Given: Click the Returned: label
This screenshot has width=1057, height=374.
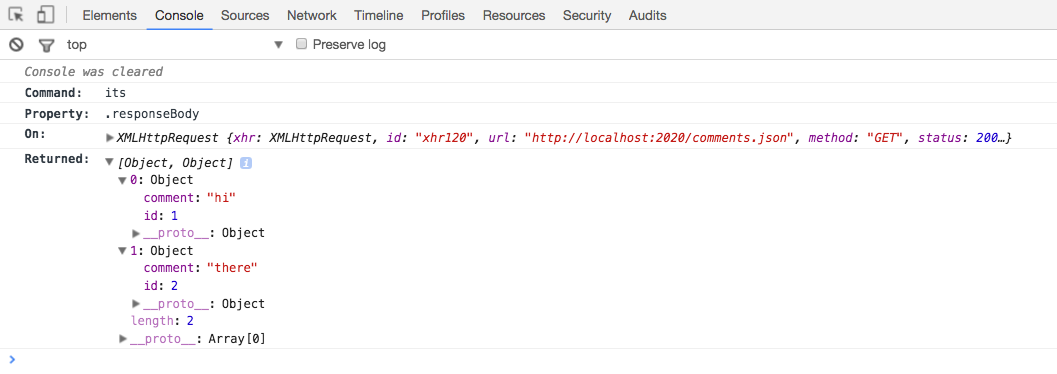Looking at the screenshot, I should 57,160.
